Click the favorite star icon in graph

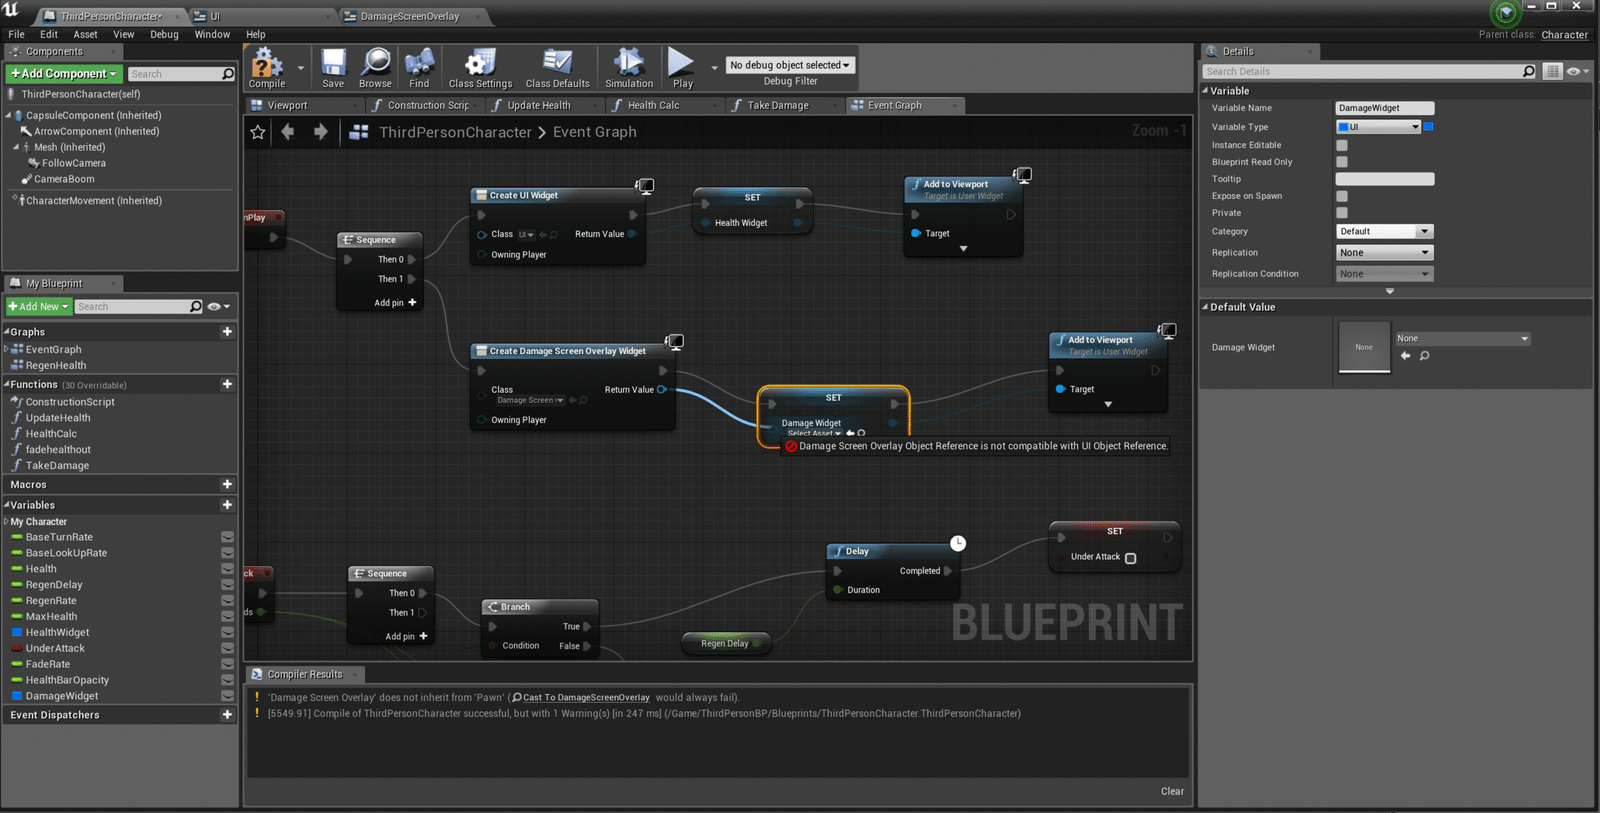coord(258,132)
